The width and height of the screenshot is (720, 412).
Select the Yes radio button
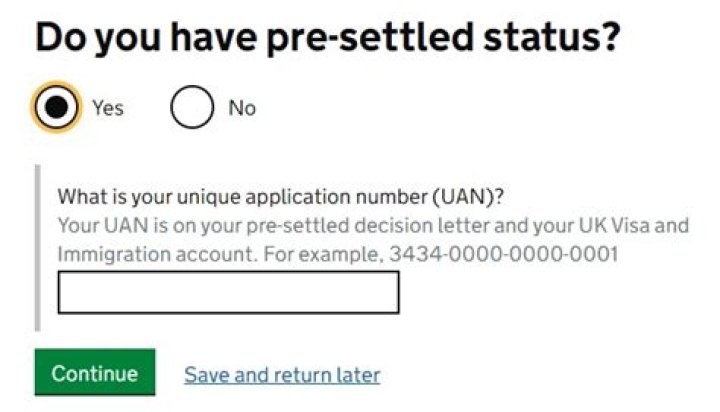(x=56, y=107)
